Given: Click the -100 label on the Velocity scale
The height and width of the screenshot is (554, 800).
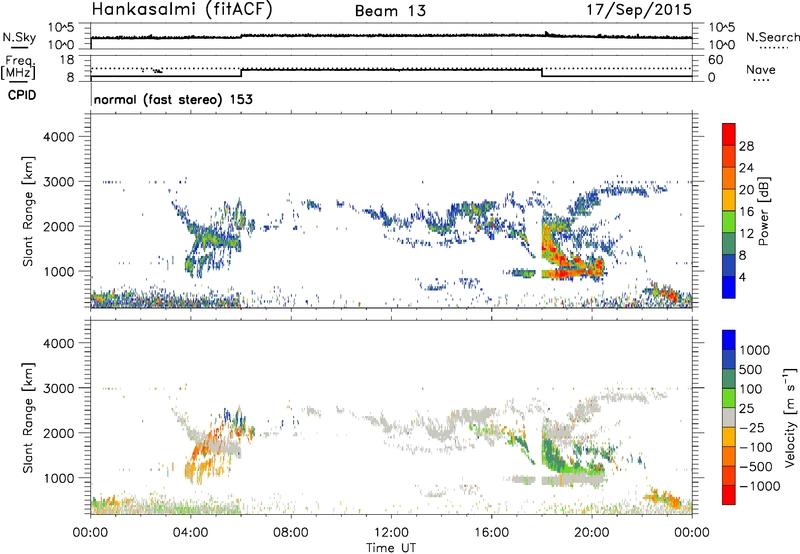Looking at the screenshot, I should click(756, 447).
